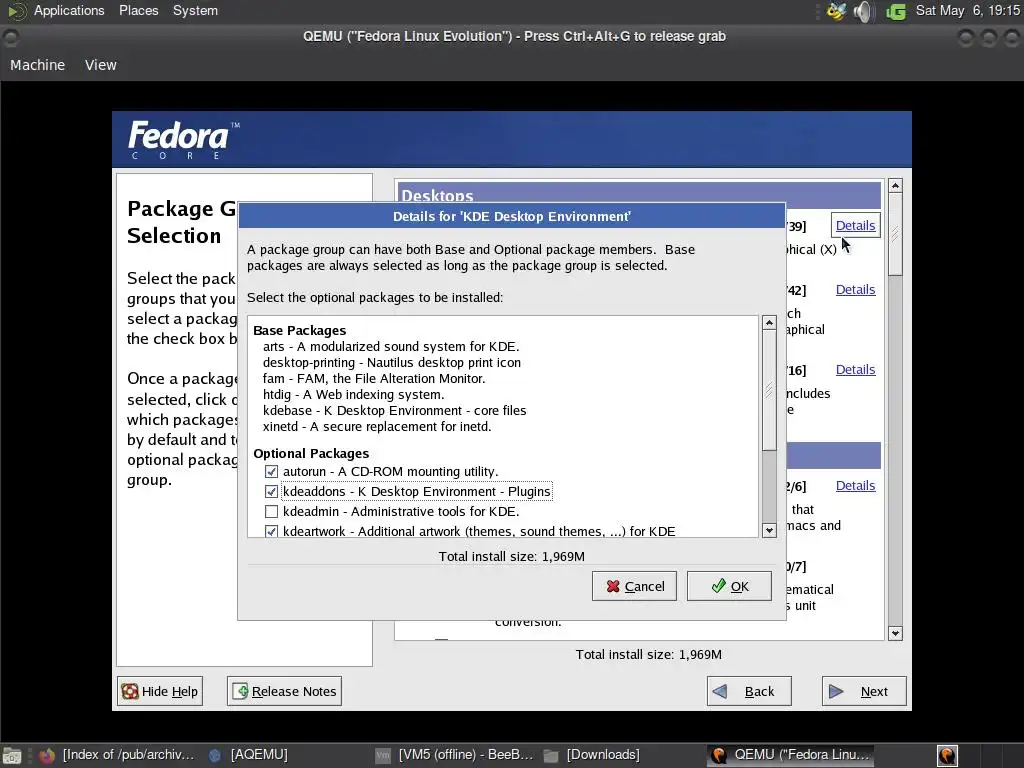
Task: Click the bee tray icon
Action: tap(836, 11)
